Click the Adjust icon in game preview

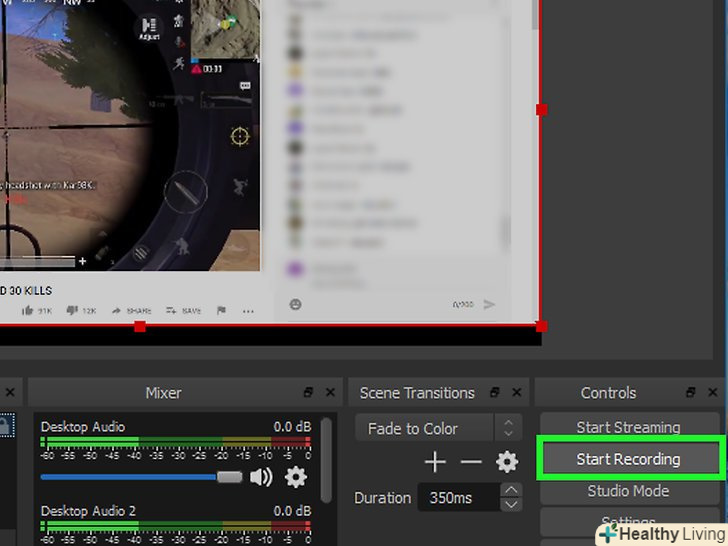pos(149,28)
